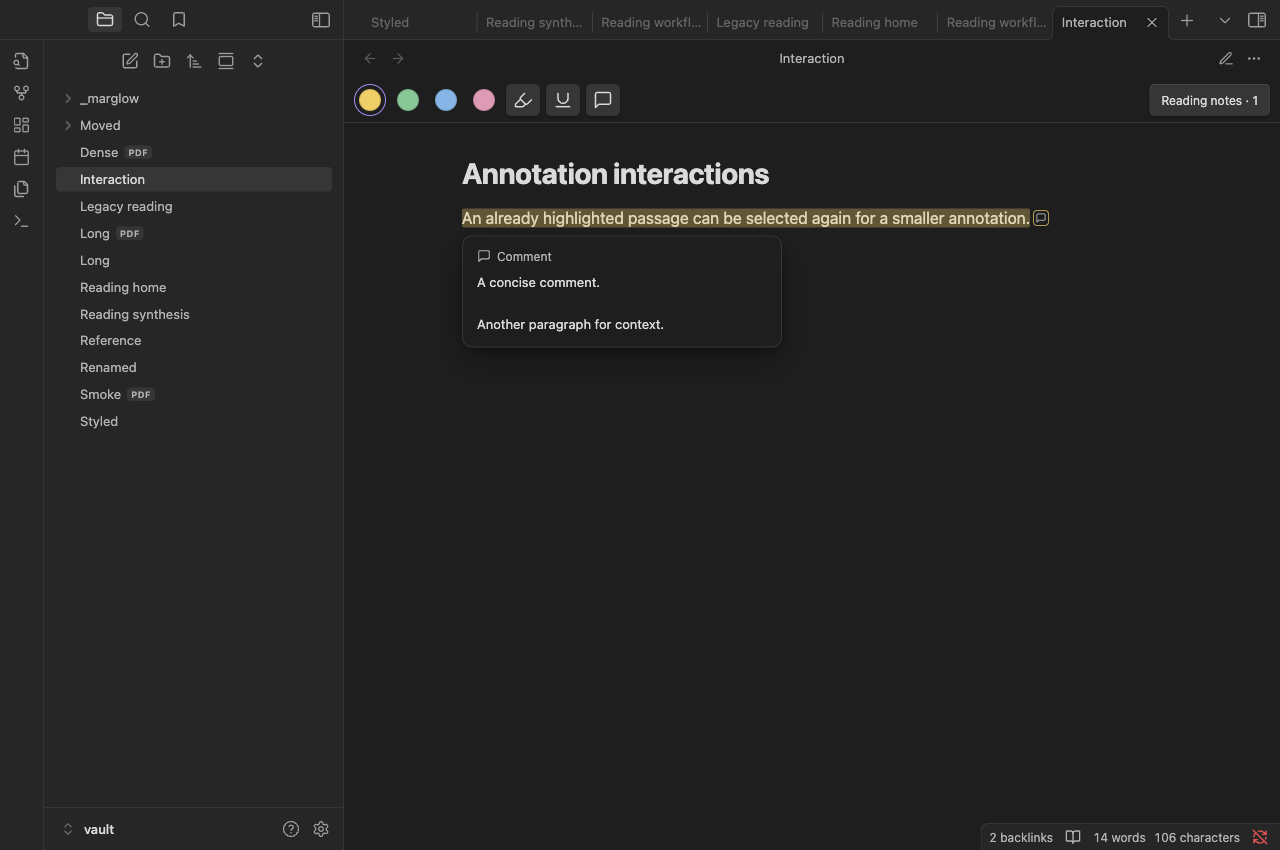
Task: Open quick switcher ribbon icon
Action: click(21, 61)
